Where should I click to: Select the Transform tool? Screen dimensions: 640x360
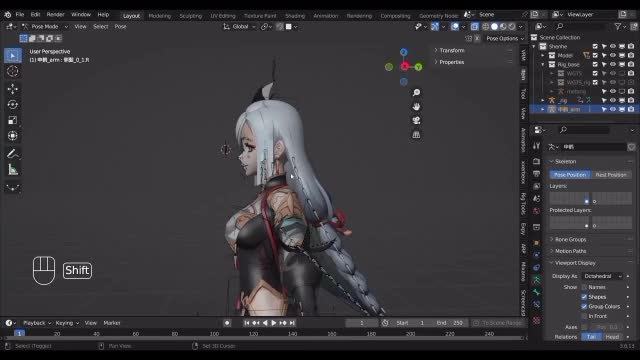click(x=13, y=136)
